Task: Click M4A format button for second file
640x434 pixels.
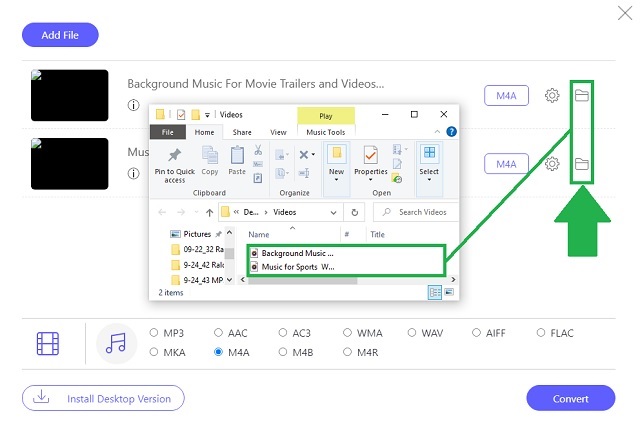Action: tap(506, 164)
